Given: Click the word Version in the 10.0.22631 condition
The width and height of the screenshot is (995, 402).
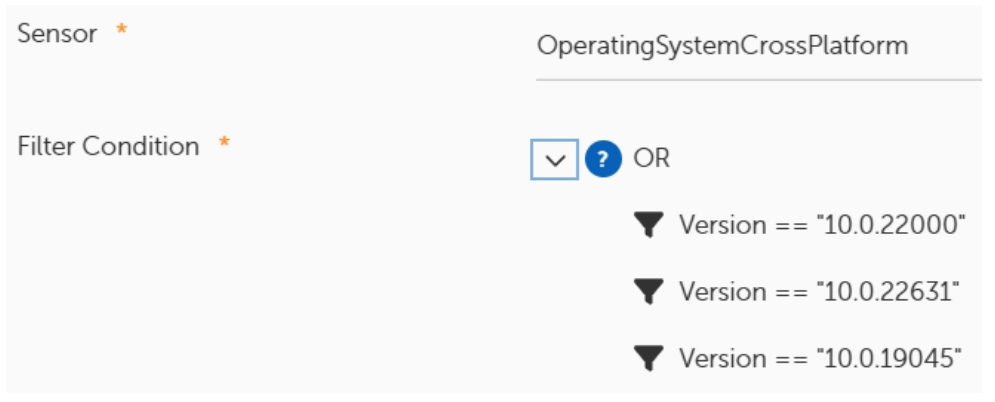Looking at the screenshot, I should [714, 291].
